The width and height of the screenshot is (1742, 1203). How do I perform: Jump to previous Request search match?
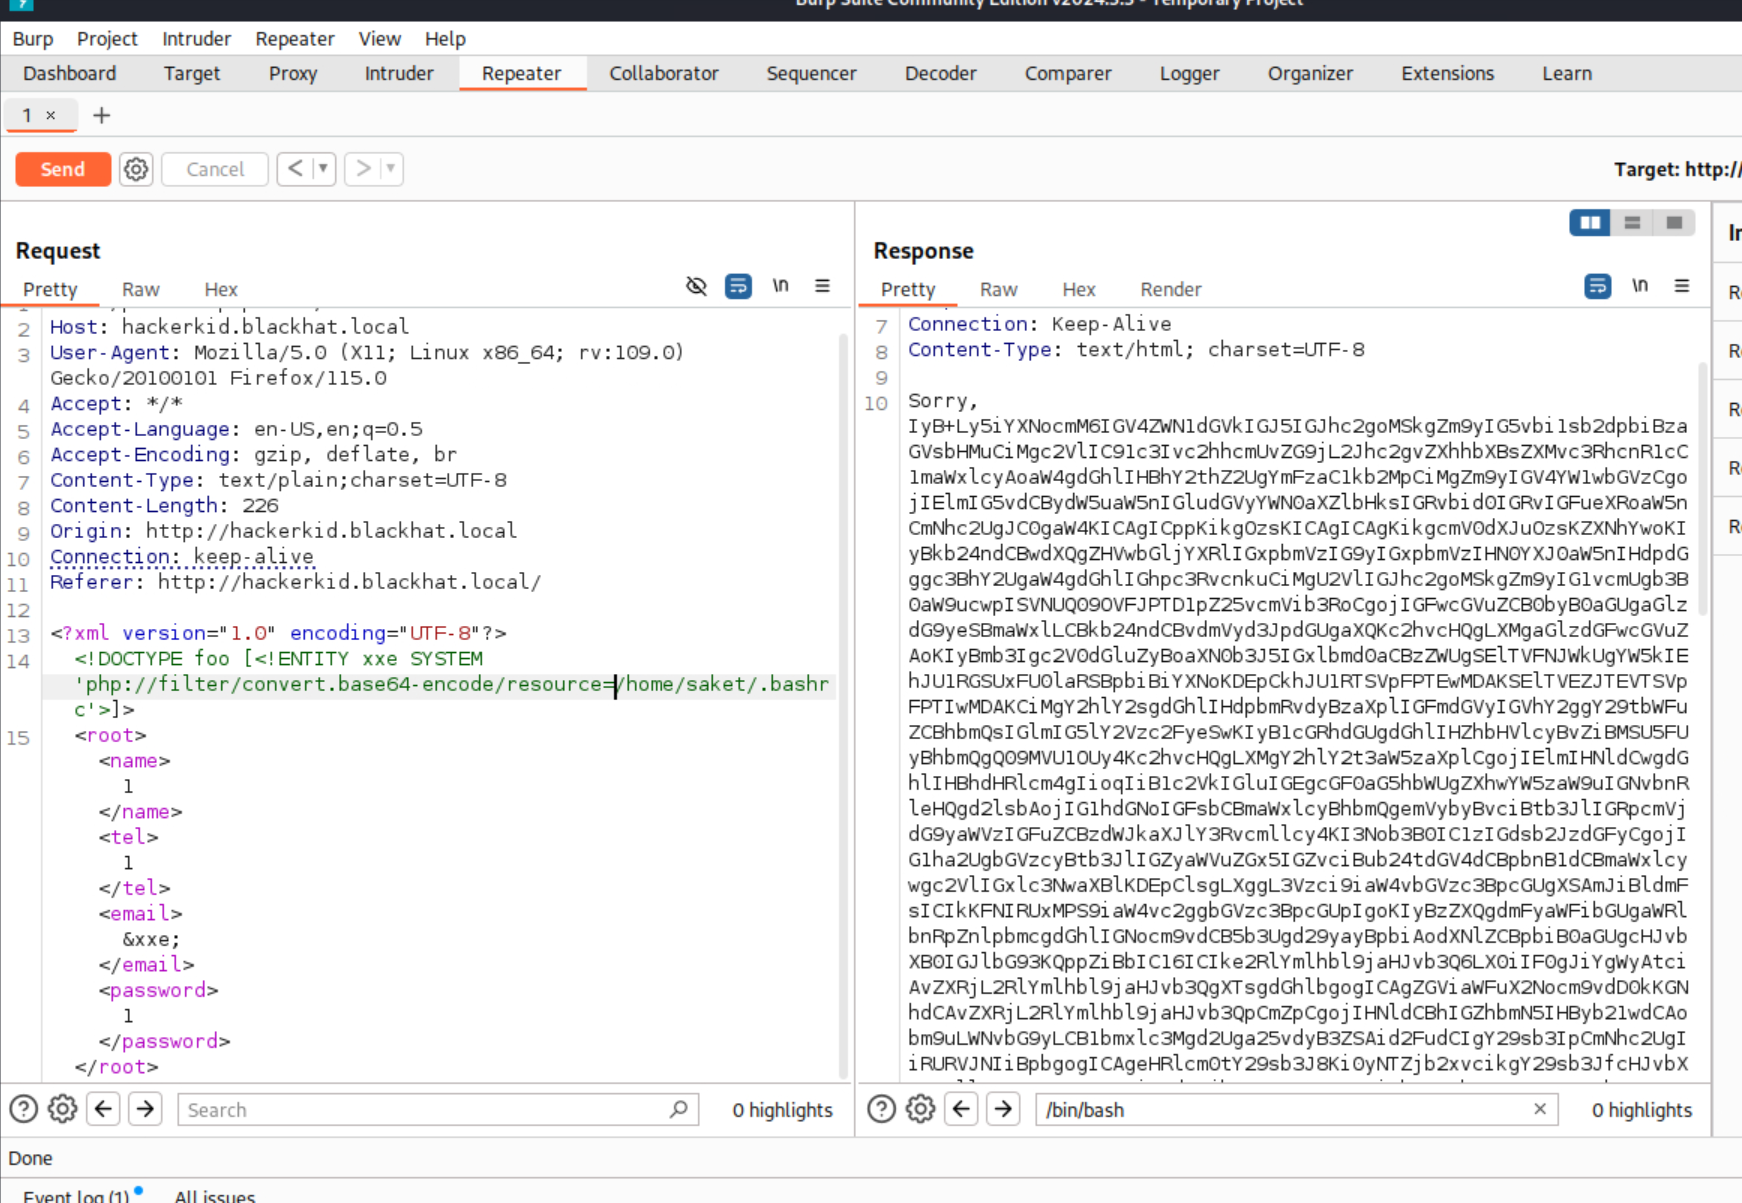[104, 1109]
